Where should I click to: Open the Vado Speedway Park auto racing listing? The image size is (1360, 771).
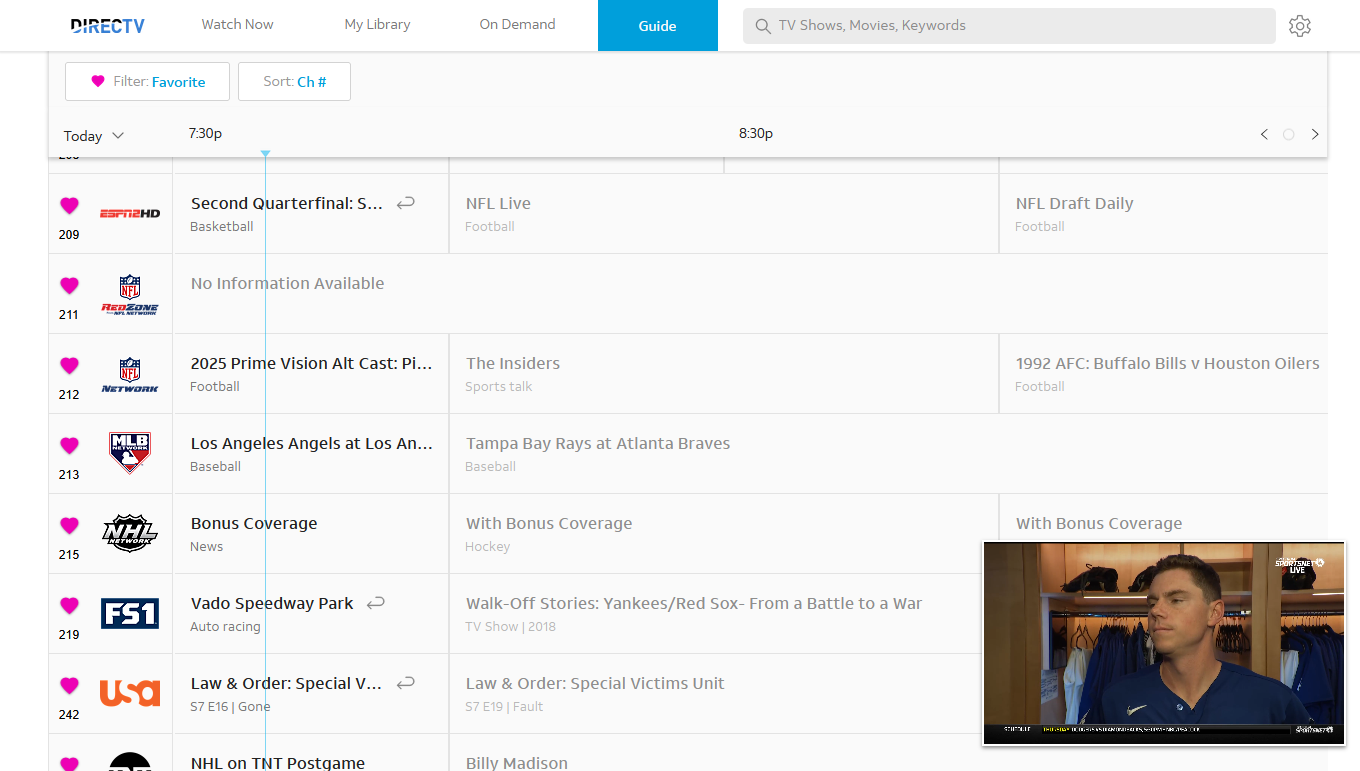coord(310,613)
